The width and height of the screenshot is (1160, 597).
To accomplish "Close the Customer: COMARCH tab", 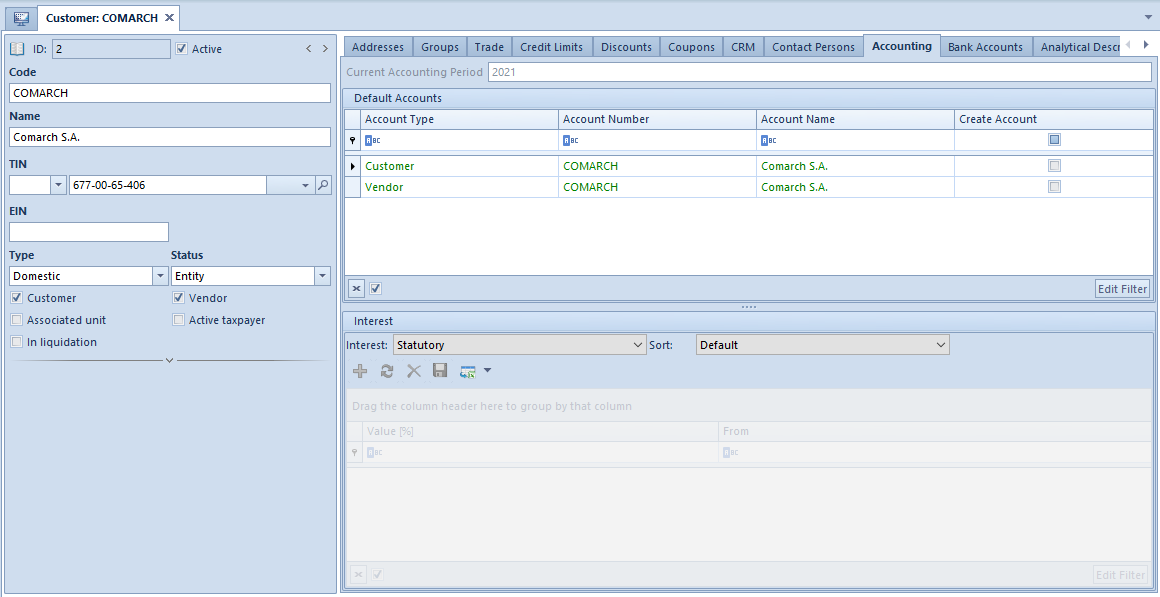I will (169, 18).
